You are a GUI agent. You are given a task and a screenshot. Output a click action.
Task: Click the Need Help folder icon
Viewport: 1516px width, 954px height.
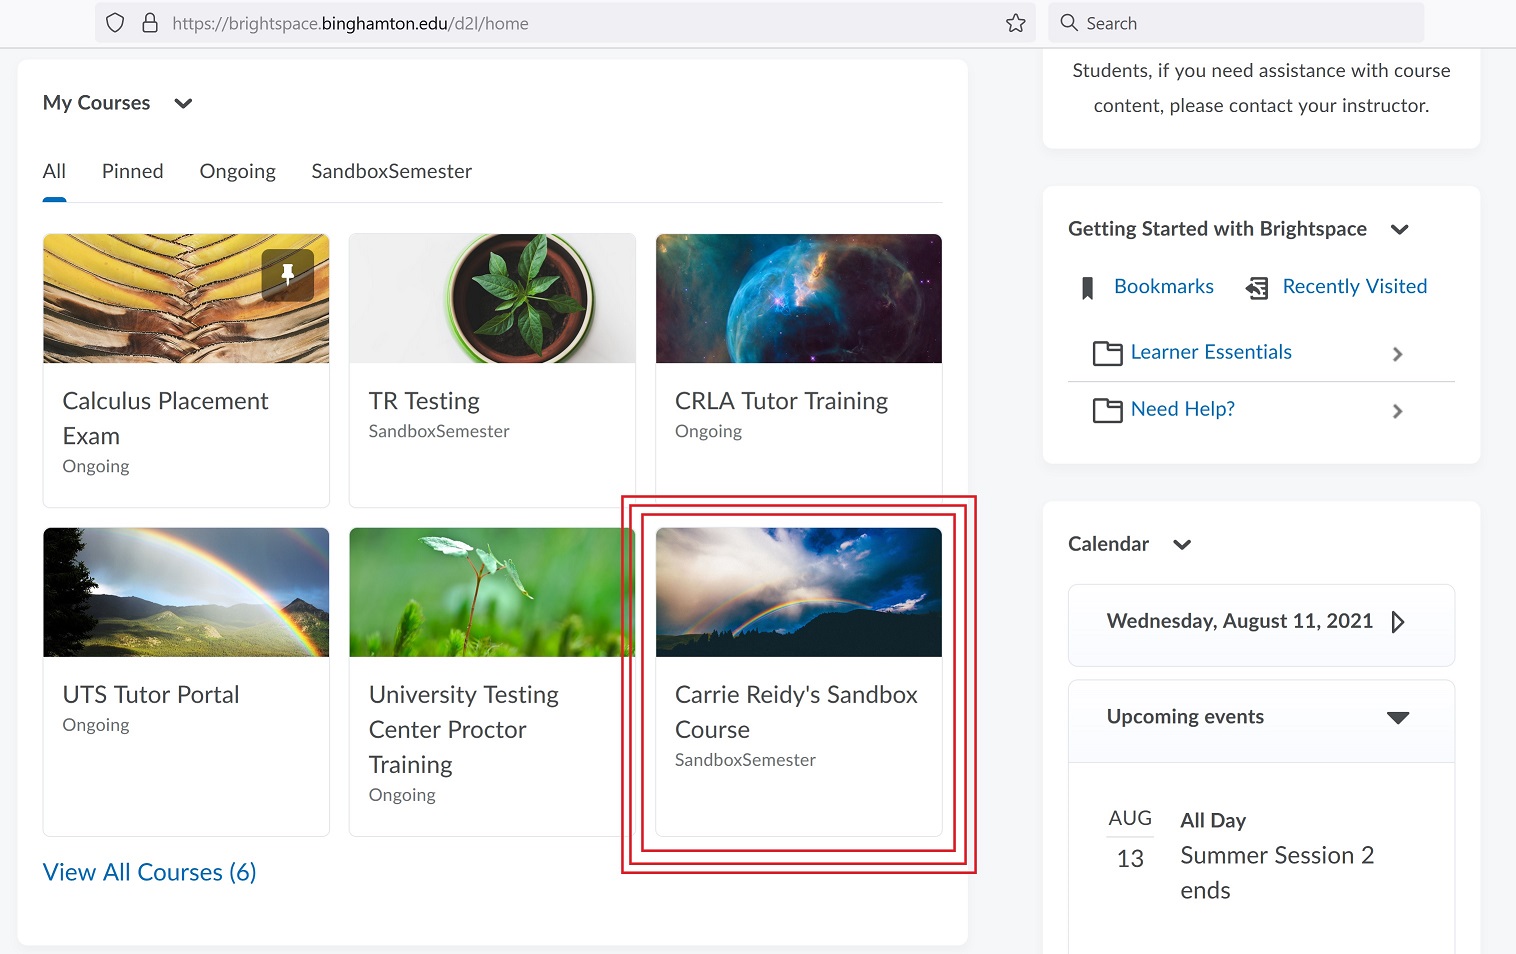tap(1107, 410)
